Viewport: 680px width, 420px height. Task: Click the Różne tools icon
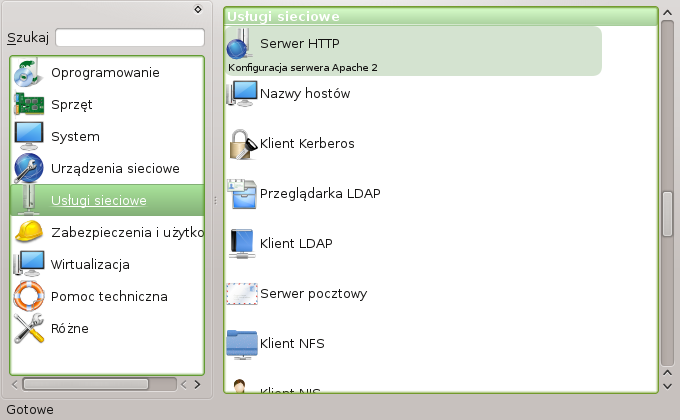(x=29, y=328)
